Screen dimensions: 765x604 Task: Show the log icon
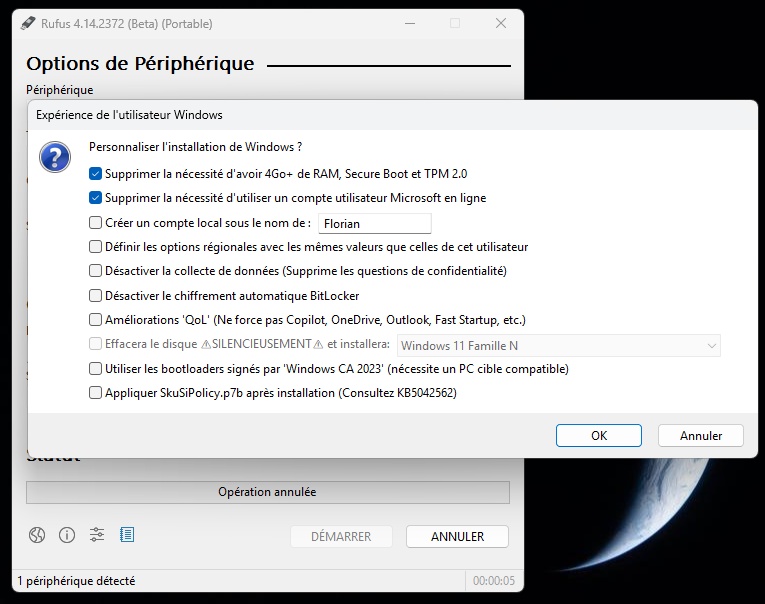click(x=127, y=535)
